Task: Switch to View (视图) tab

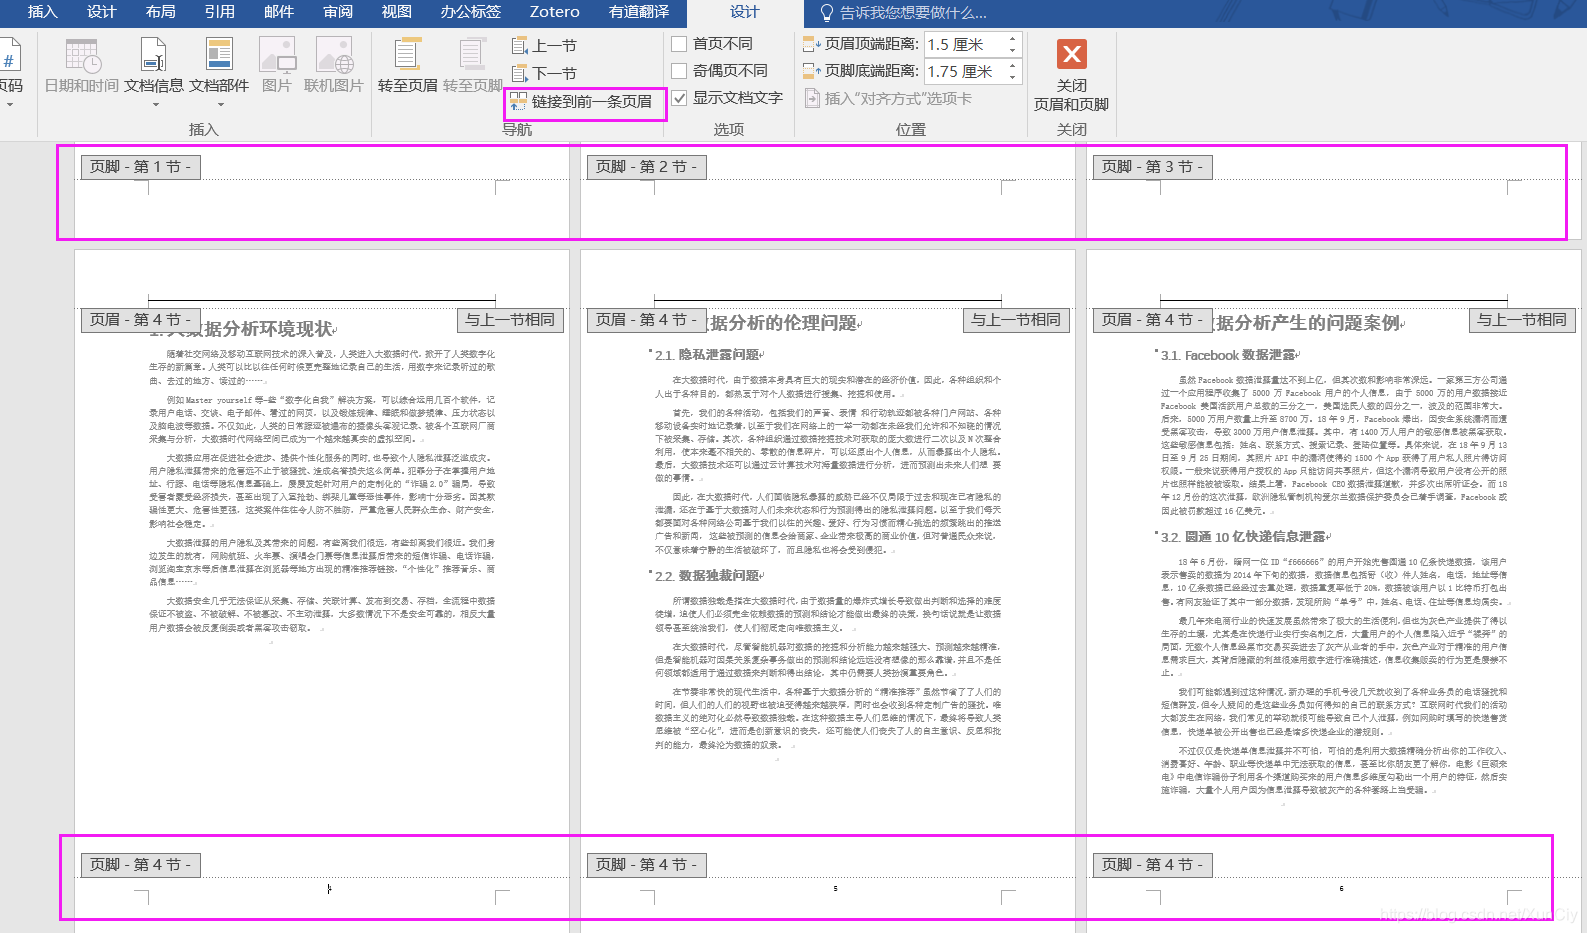Action: pyautogui.click(x=397, y=12)
